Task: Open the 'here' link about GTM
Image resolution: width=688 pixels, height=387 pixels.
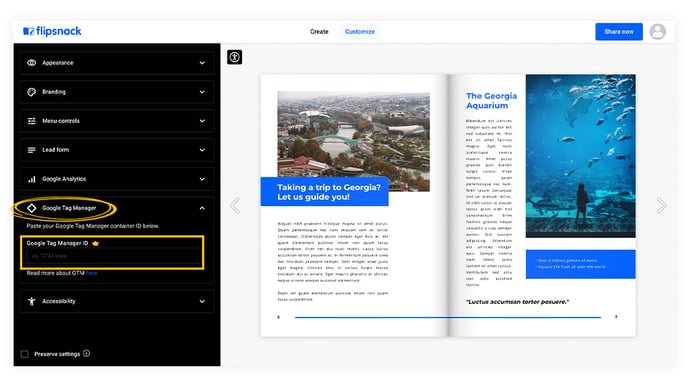Action: pos(92,273)
